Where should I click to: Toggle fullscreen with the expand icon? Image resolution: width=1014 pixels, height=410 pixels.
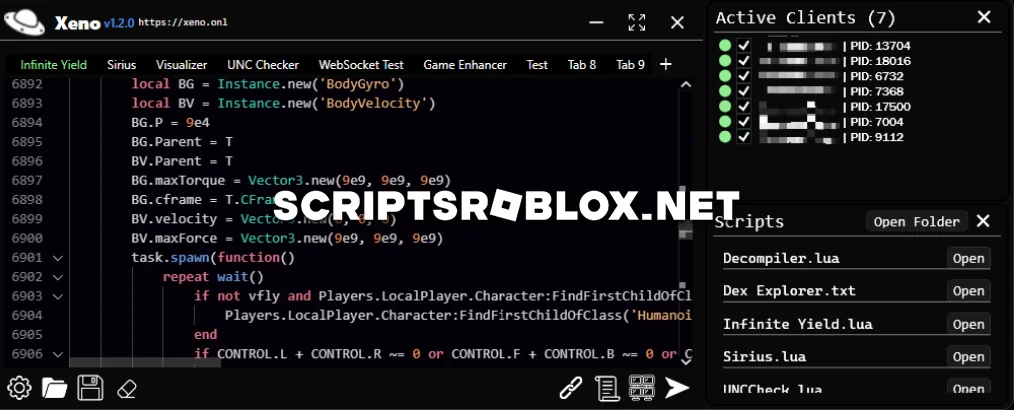coord(637,23)
